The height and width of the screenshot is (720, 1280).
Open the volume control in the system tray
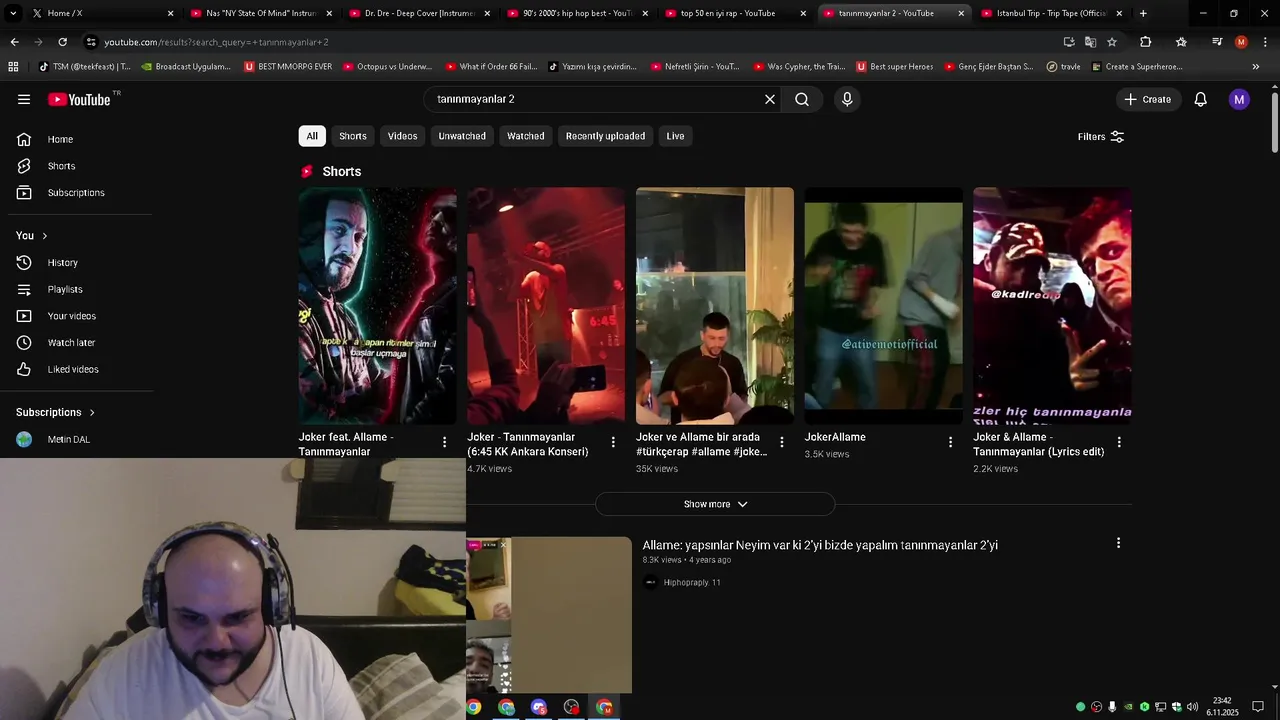click(x=1192, y=707)
